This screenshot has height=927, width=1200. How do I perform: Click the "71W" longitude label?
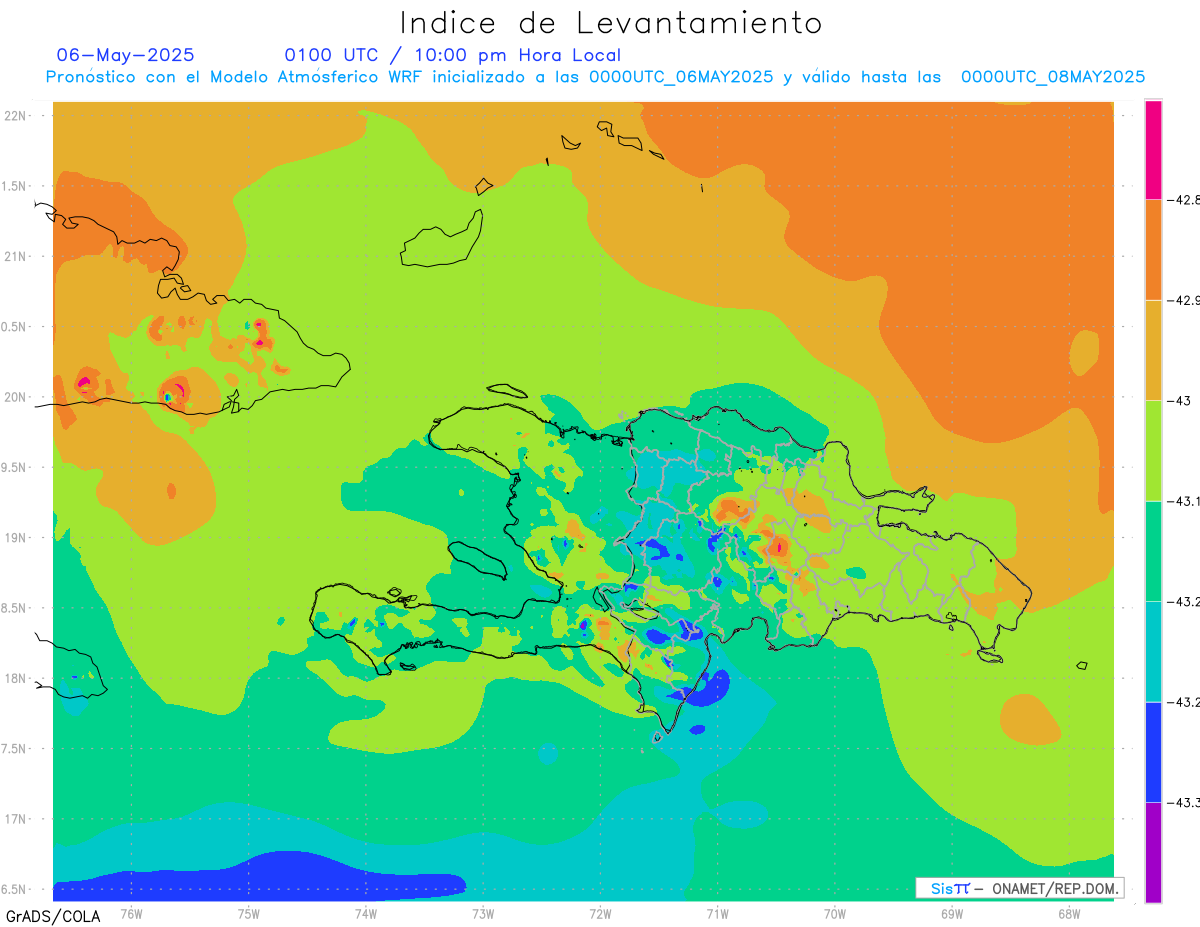tap(717, 913)
